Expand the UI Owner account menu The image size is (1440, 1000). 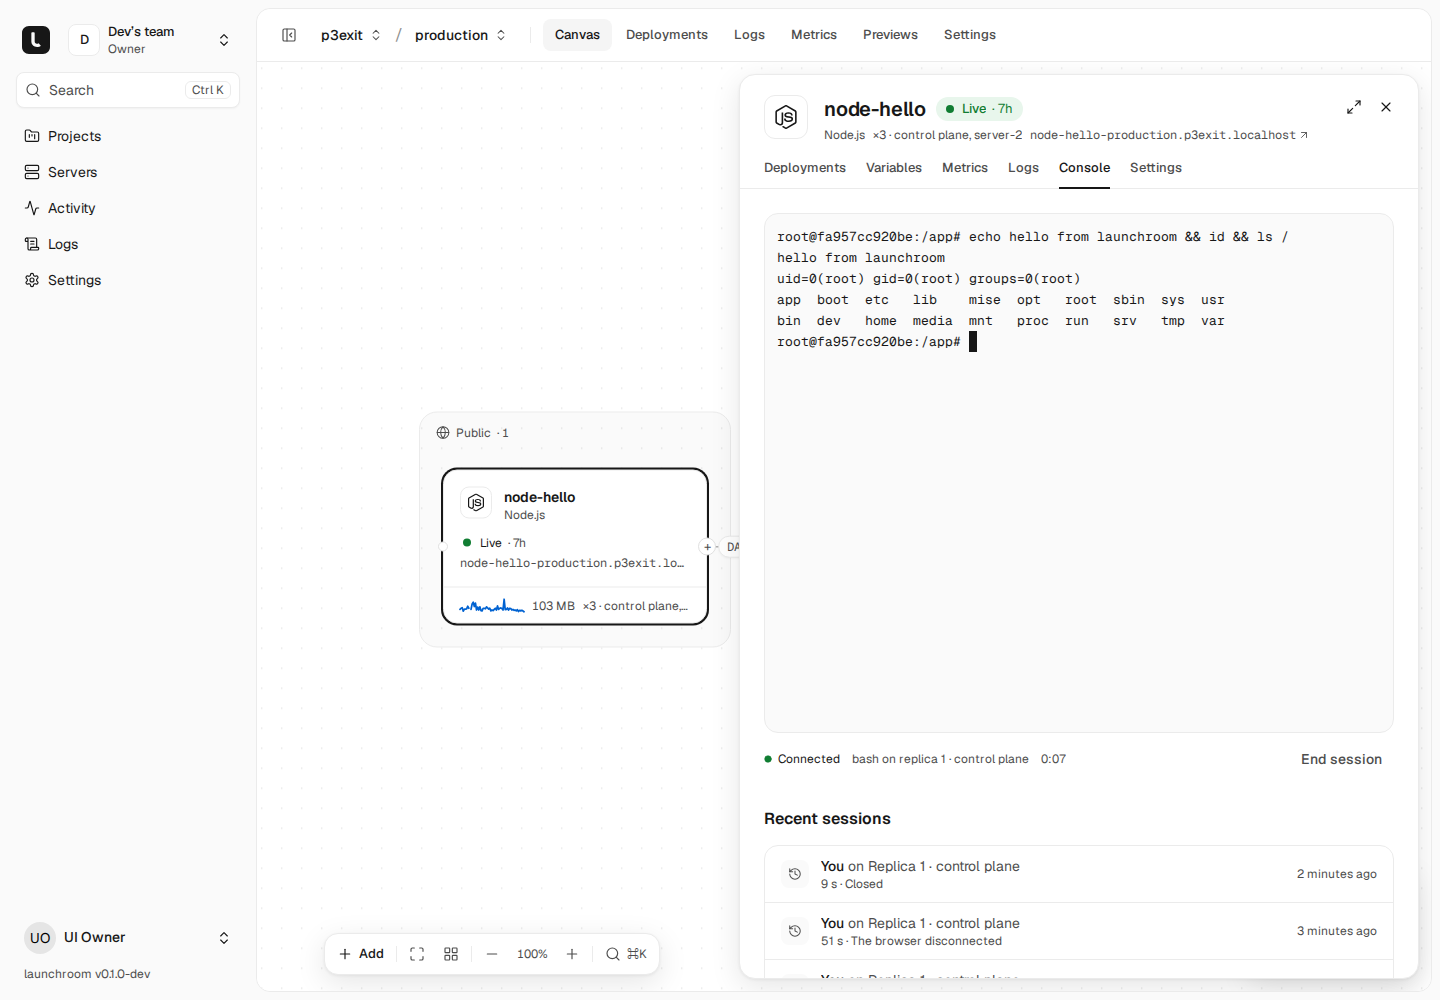[x=224, y=938]
